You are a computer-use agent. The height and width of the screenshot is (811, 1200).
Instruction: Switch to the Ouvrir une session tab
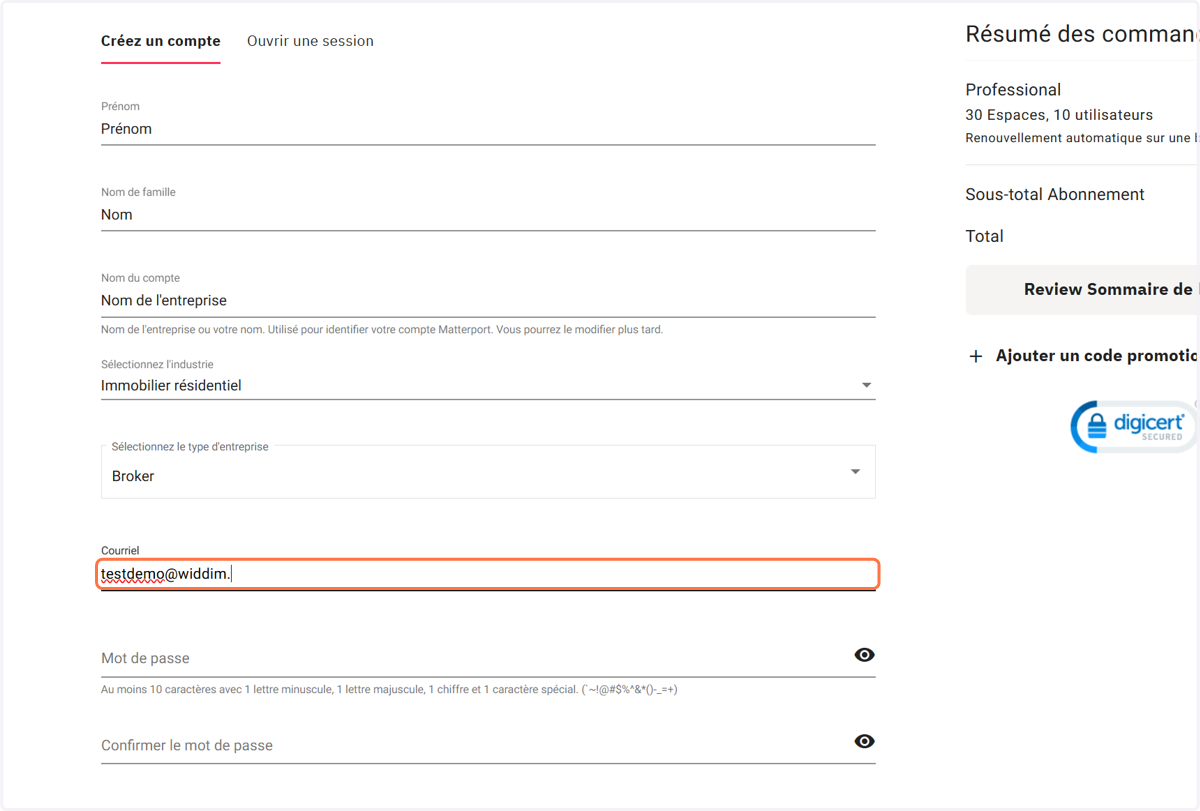310,41
